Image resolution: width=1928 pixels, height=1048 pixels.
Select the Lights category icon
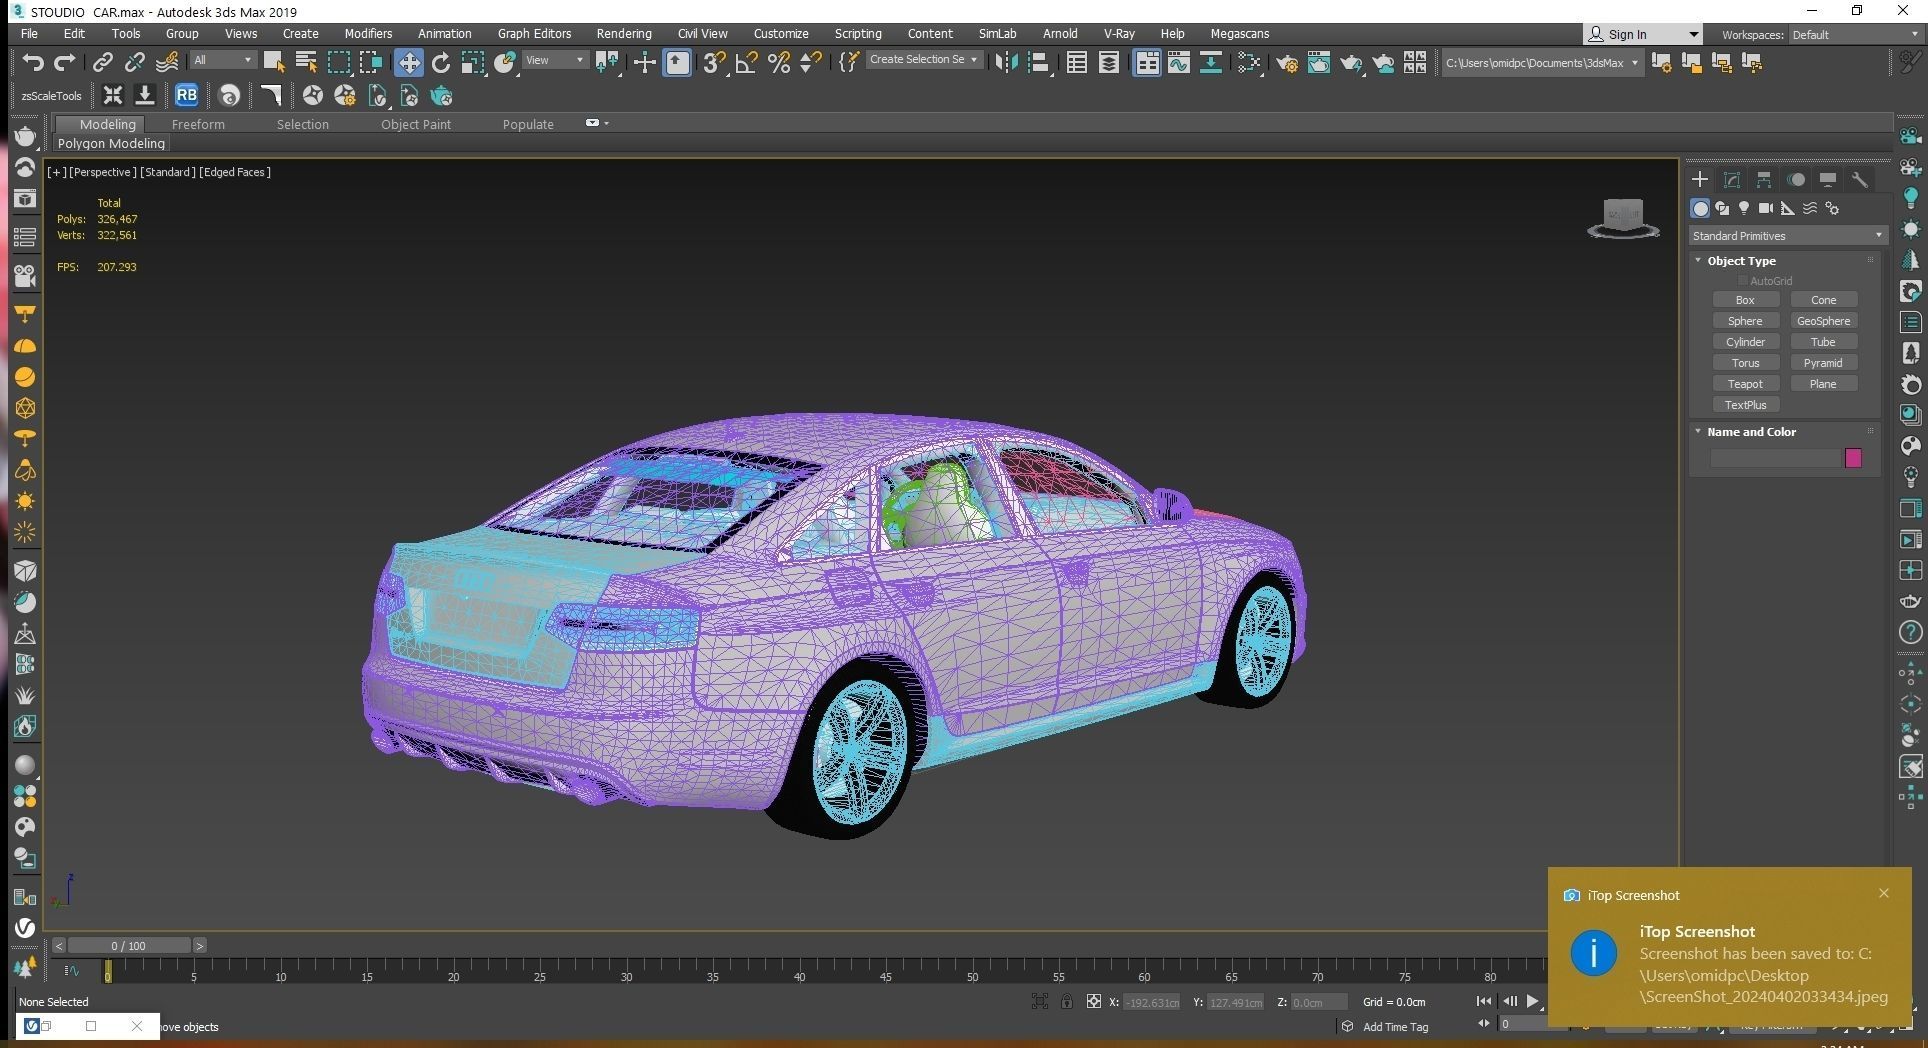click(x=1744, y=208)
